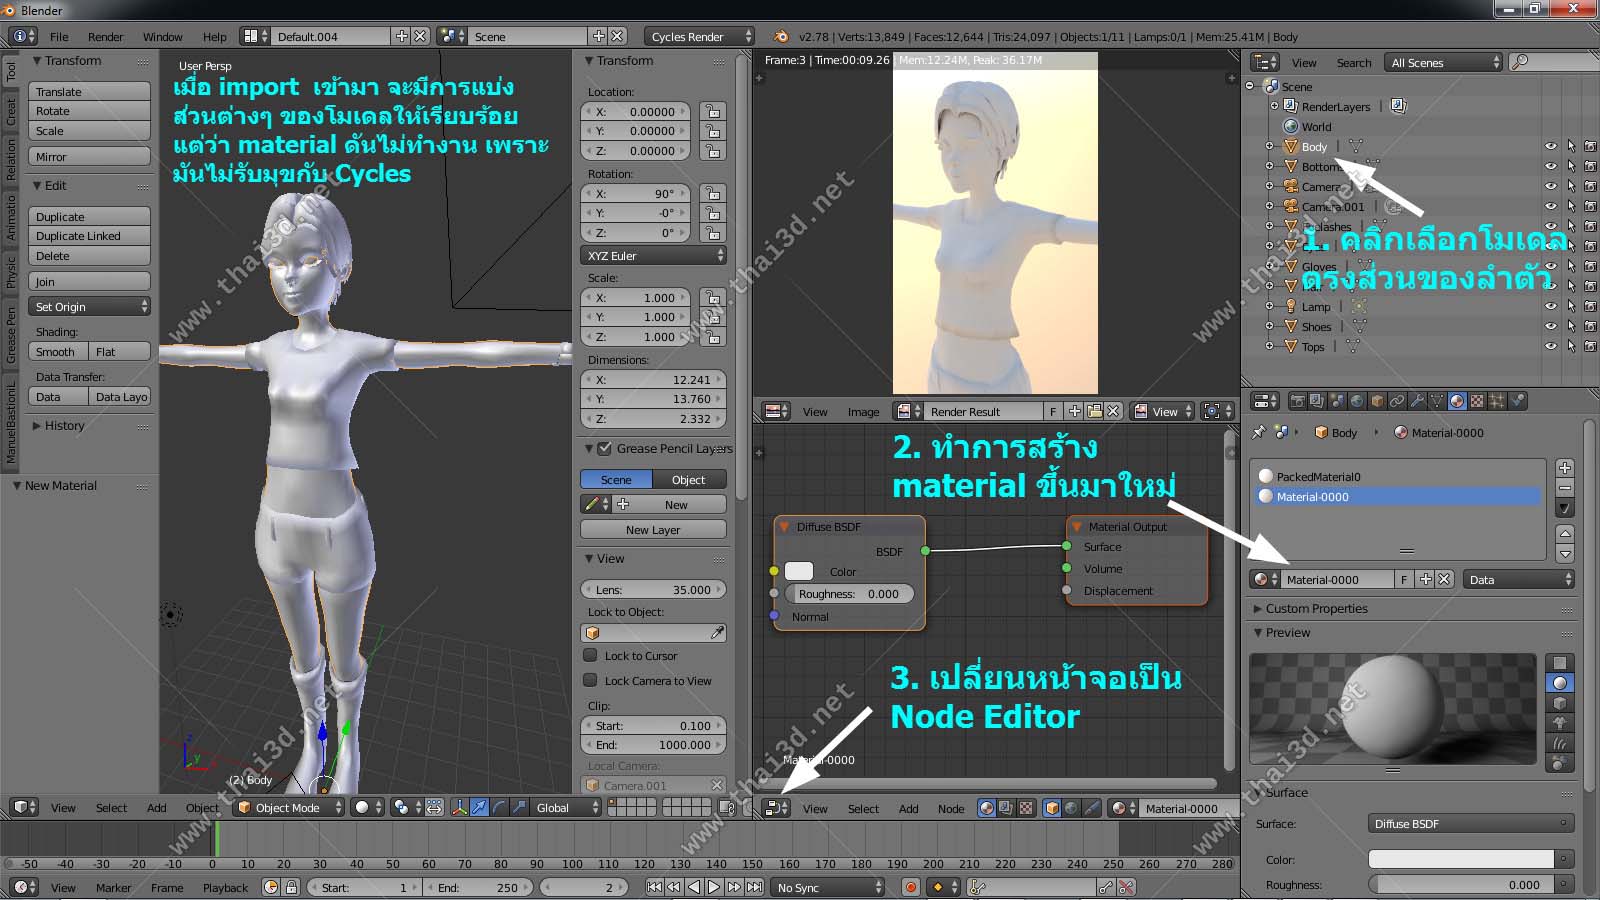Click the Join button
This screenshot has width=1600, height=900.
point(90,281)
